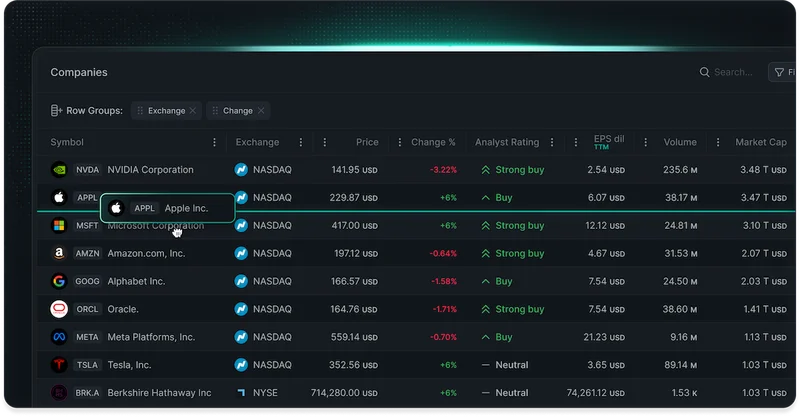Image resolution: width=800 pixels, height=417 pixels.
Task: Click the NYSE exchange icon in Berkshire row
Action: 241,393
